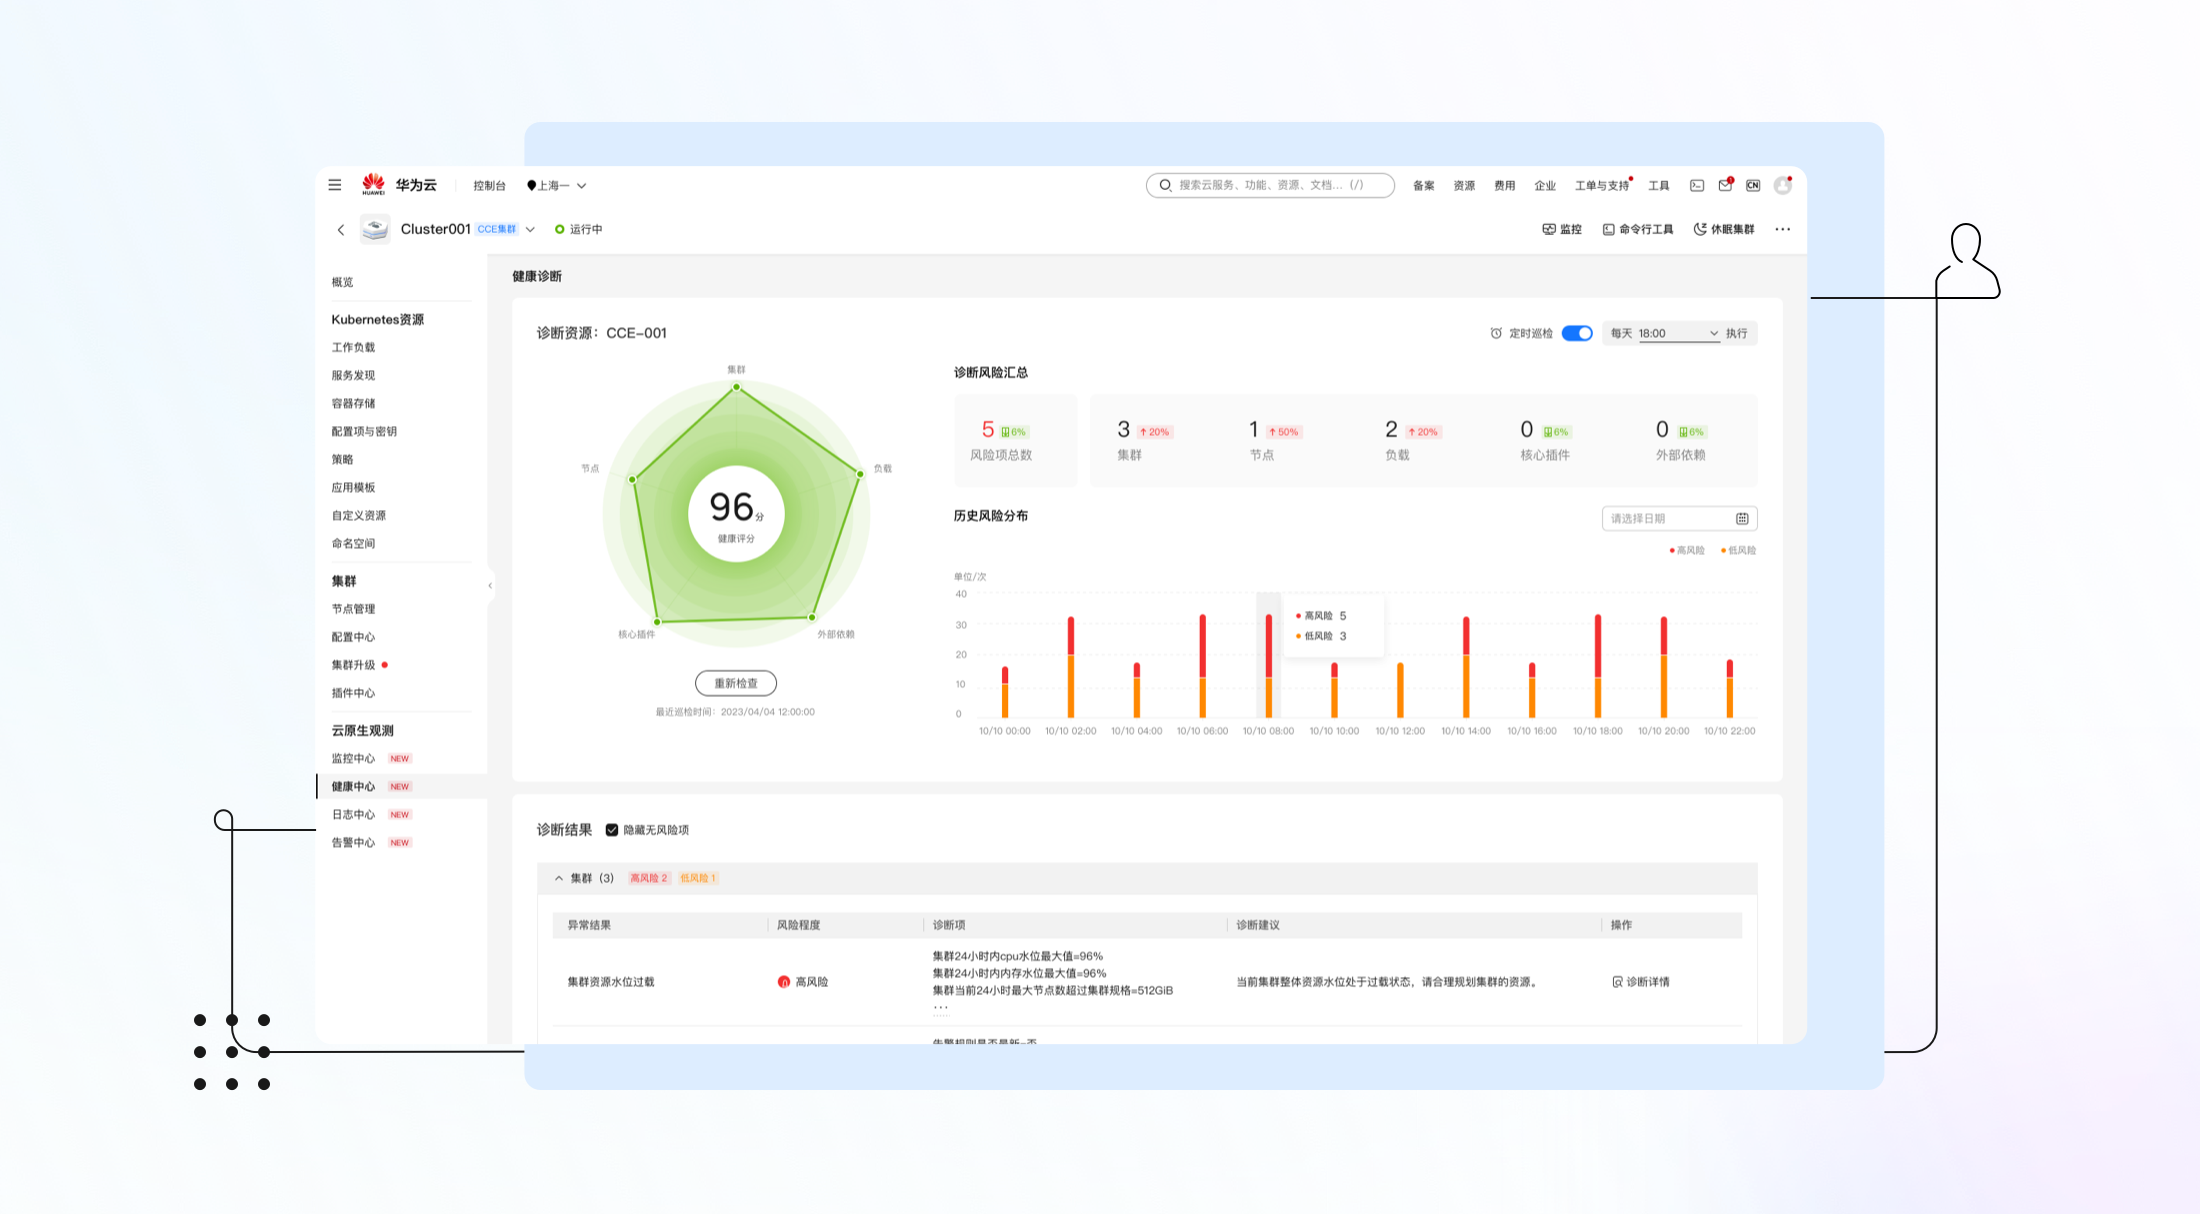The width and height of the screenshot is (2200, 1214).
Task: Uncheck the 隐藏无风险项 checkbox
Action: pos(612,830)
